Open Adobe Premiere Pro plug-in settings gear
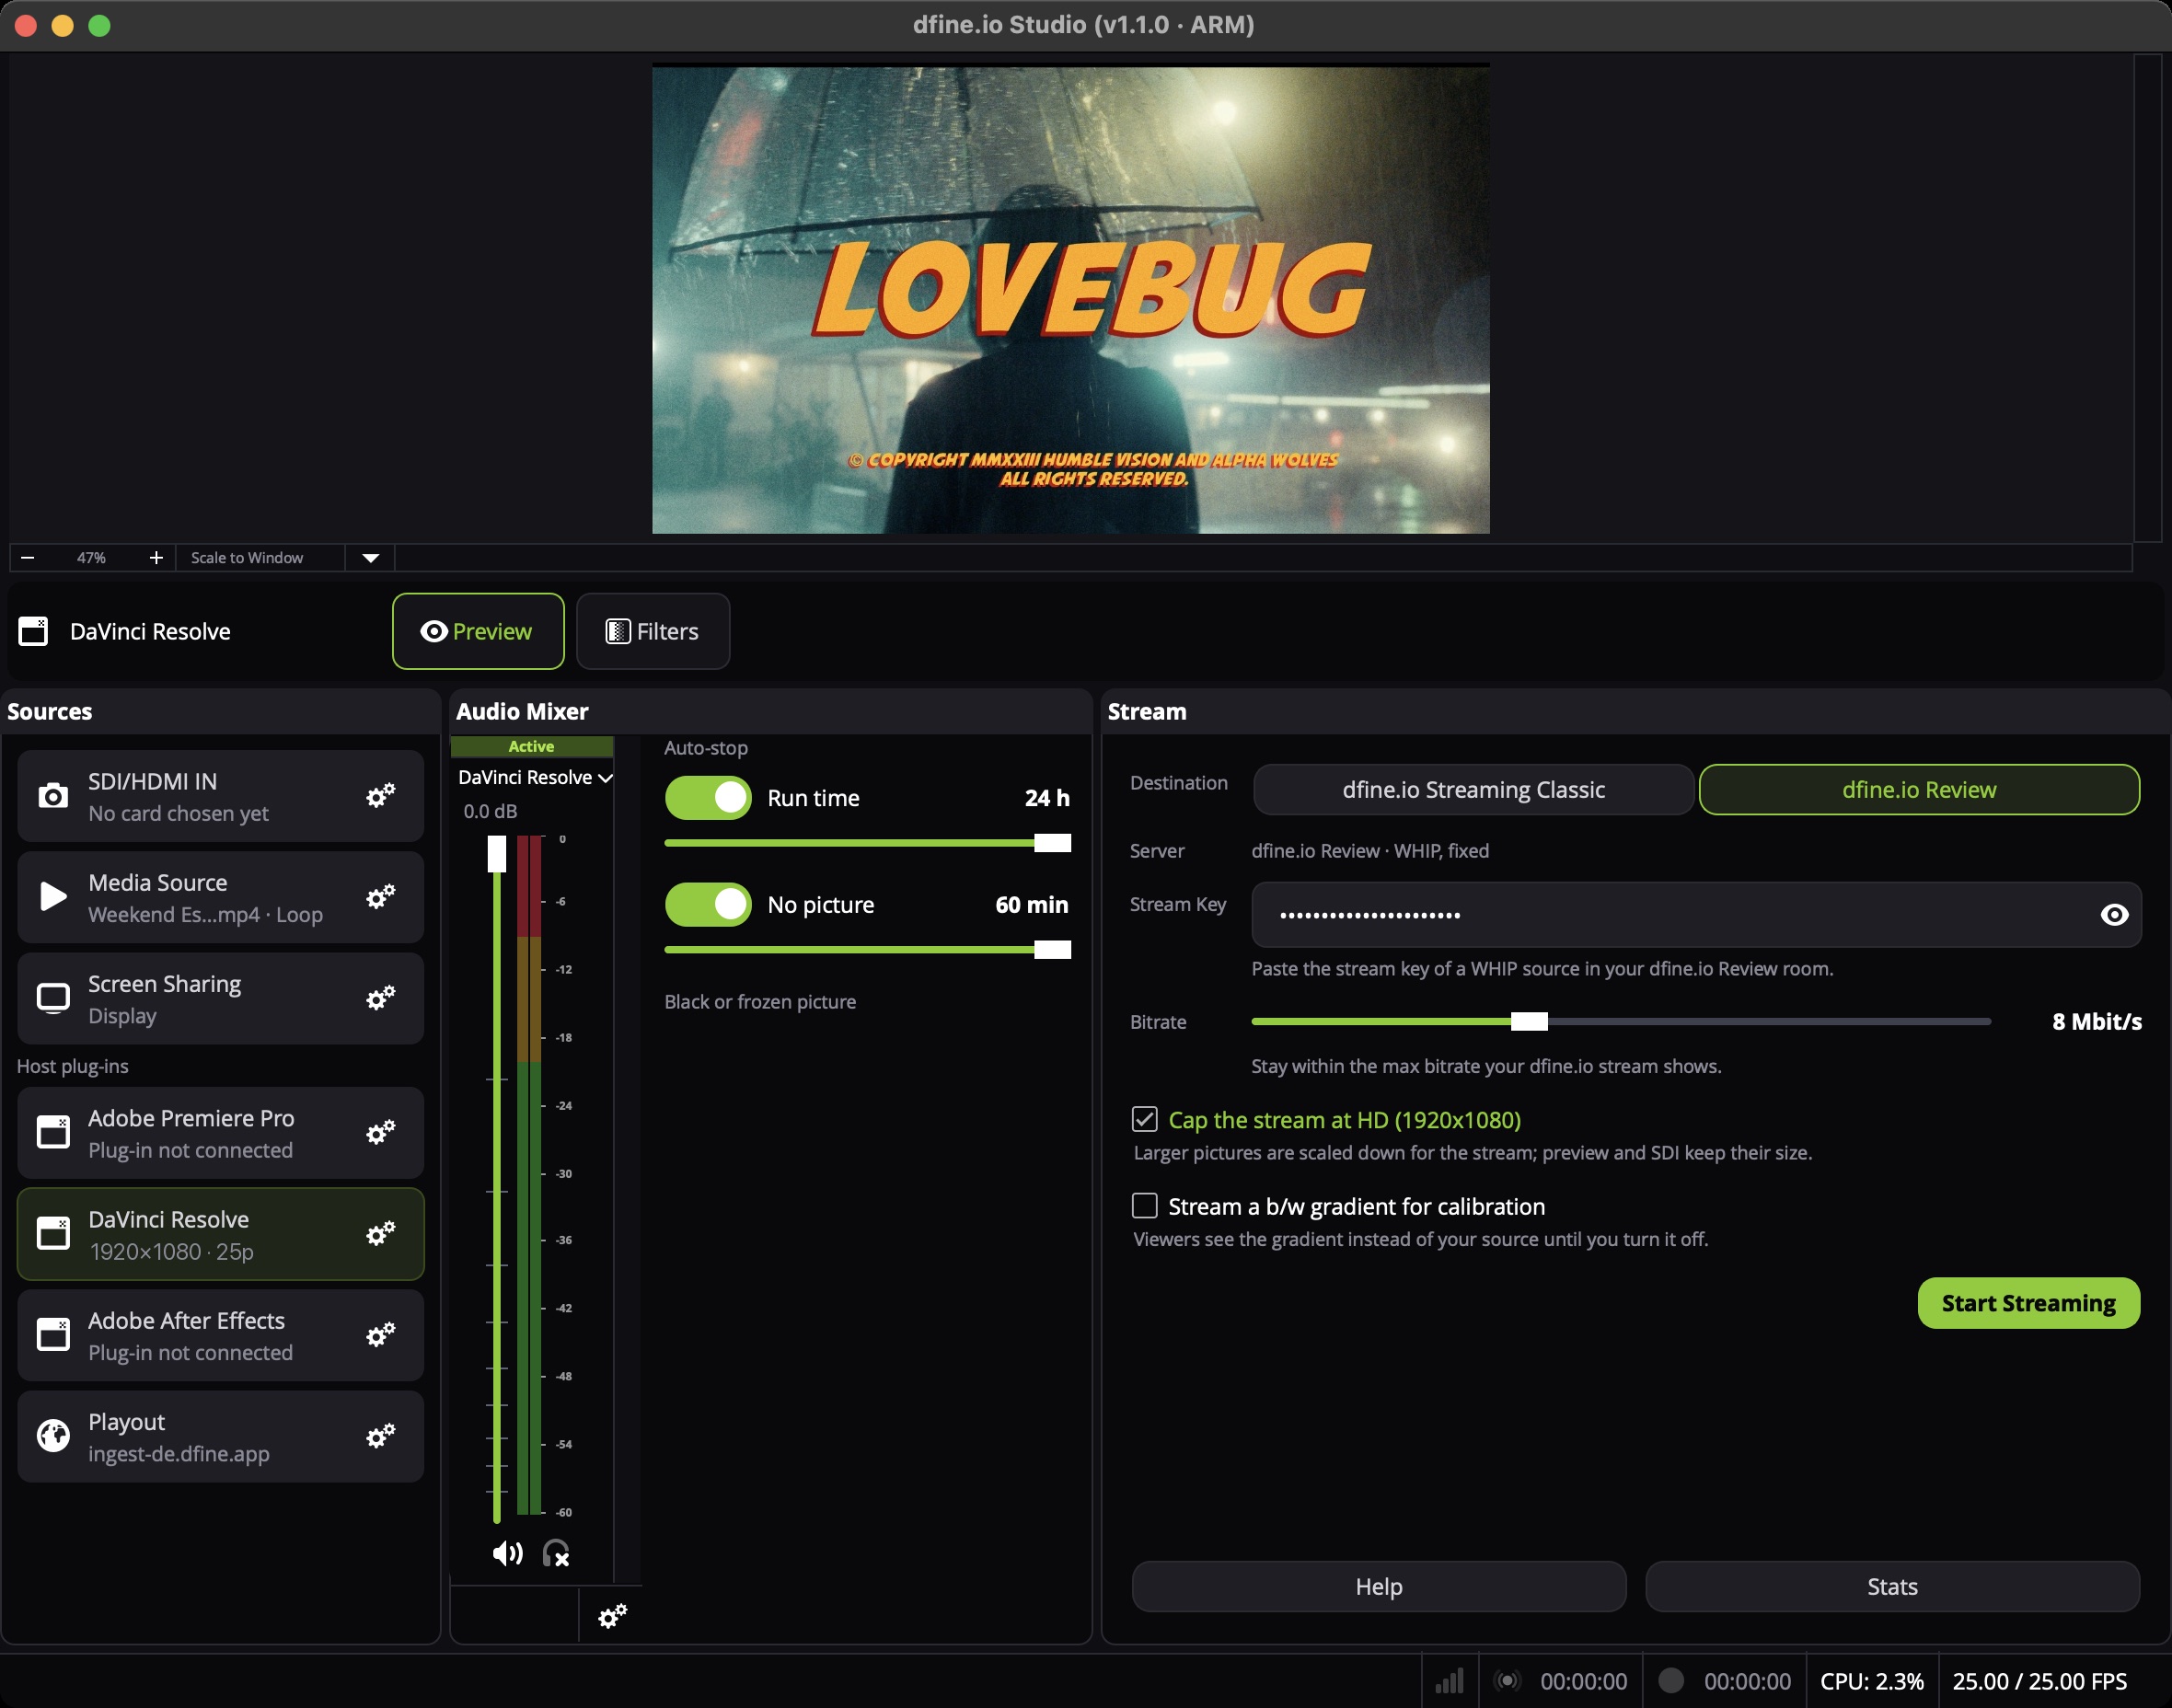Image resolution: width=2172 pixels, height=1708 pixels. tap(380, 1133)
